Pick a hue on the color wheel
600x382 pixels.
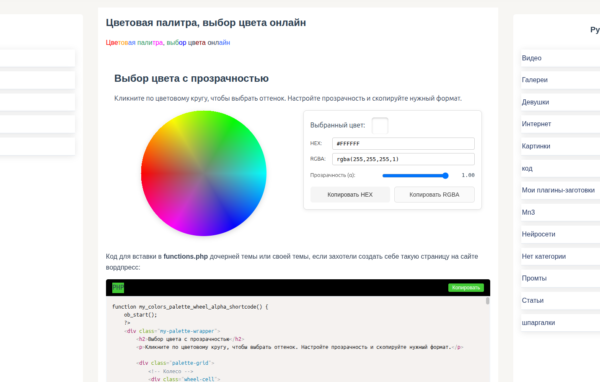(204, 173)
